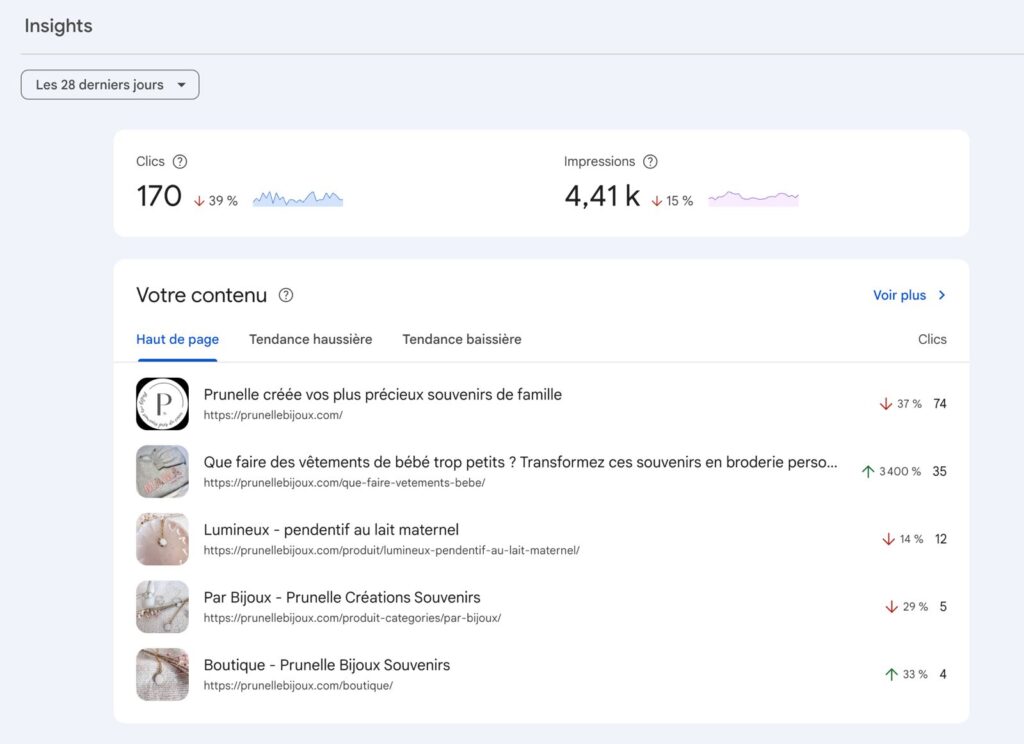Click the 37 % decrease on homepage row
This screenshot has width=1024, height=744.
pyautogui.click(x=901, y=404)
